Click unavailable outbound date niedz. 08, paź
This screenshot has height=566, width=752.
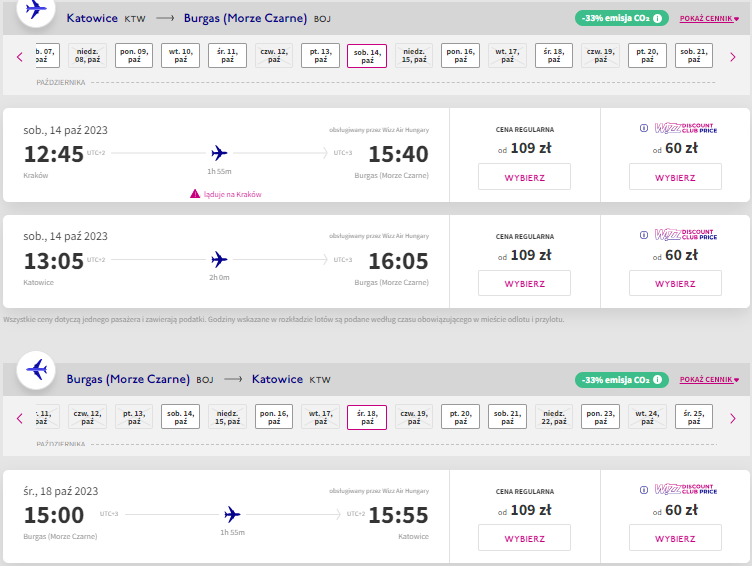87,55
